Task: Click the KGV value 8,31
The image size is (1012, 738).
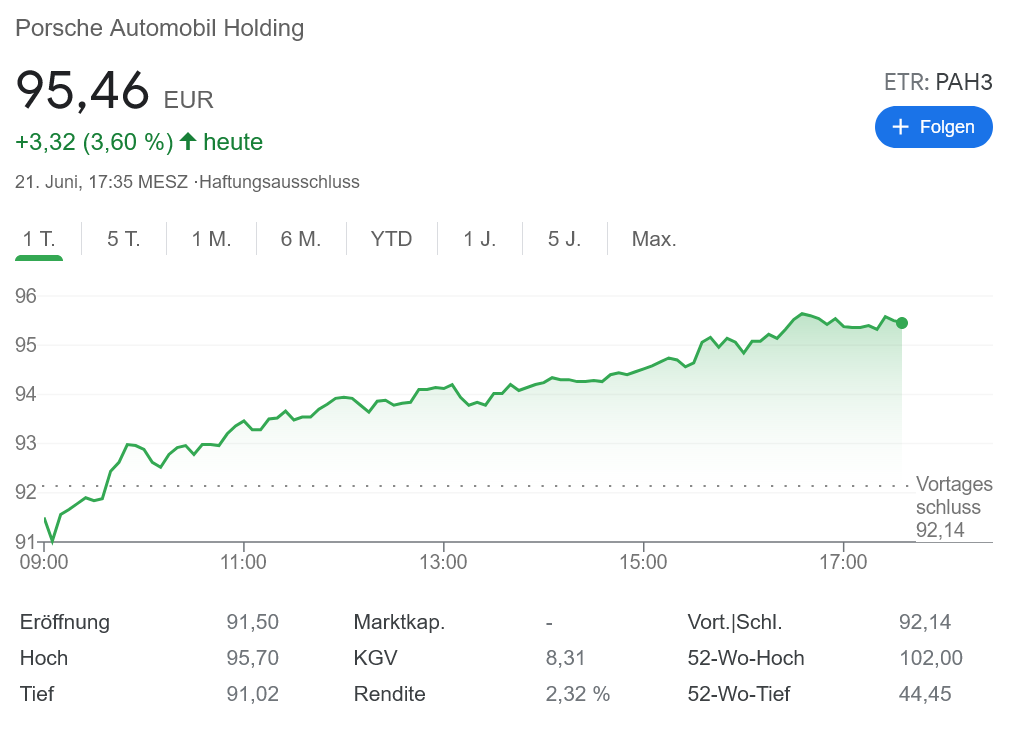Action: (565, 658)
